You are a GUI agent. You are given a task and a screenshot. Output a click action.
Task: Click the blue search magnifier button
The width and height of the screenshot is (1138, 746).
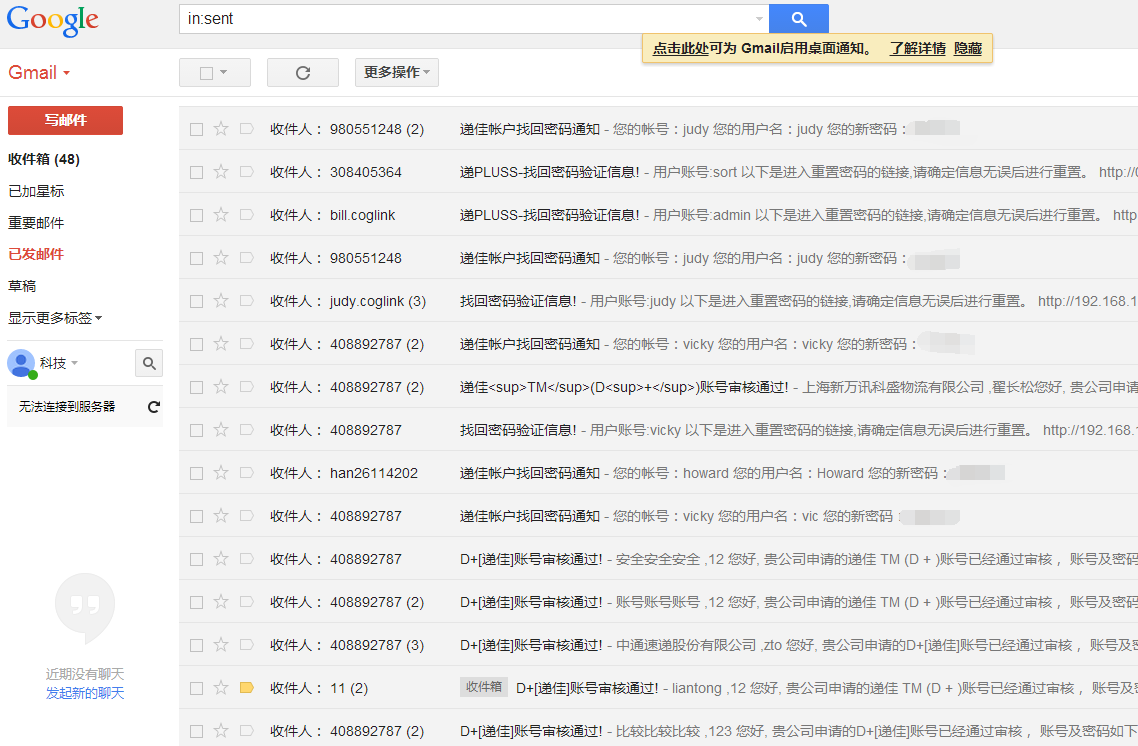pyautogui.click(x=798, y=19)
